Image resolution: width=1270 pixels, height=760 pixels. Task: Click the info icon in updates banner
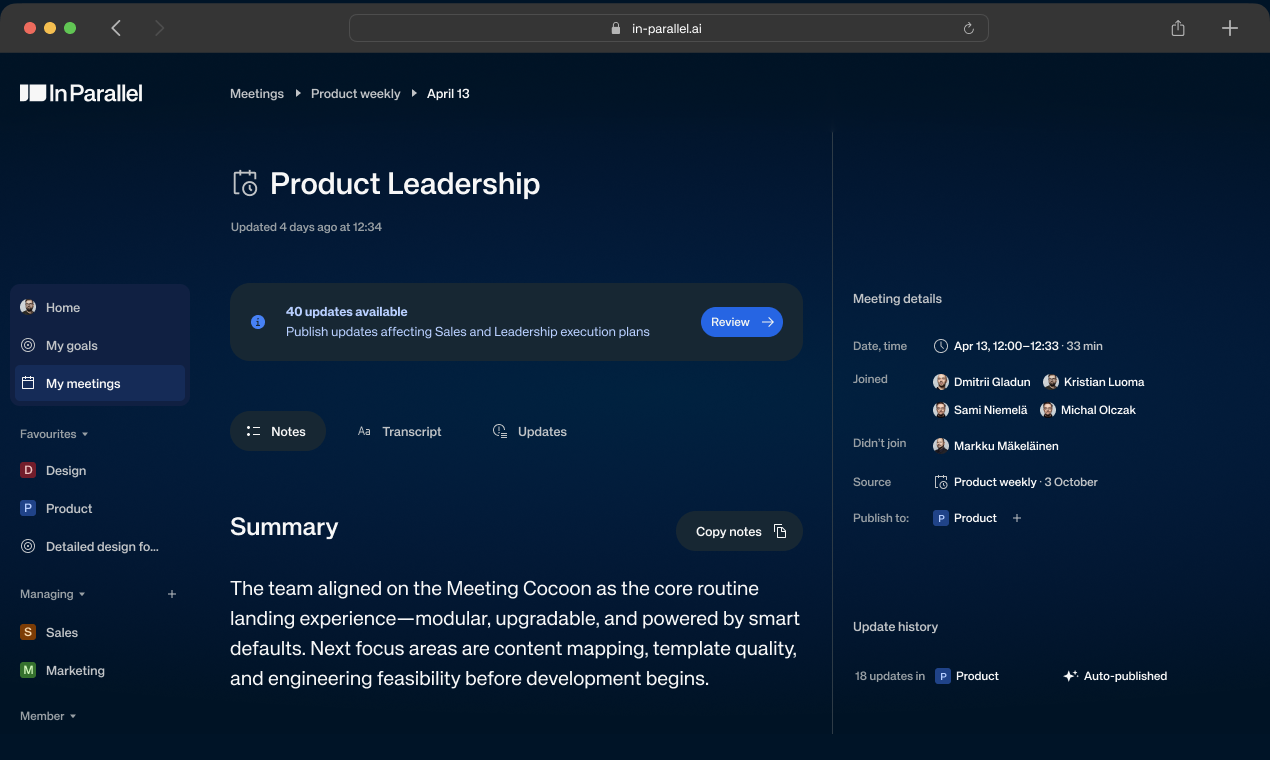pyautogui.click(x=258, y=322)
